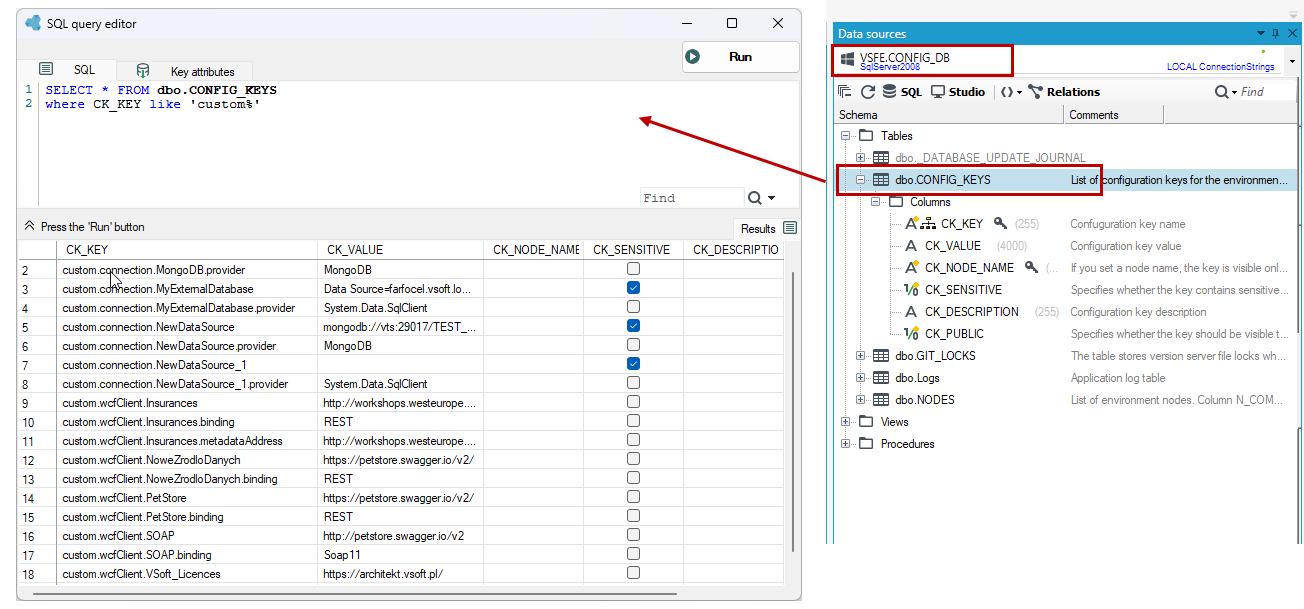Click the boolean type icon of CK_PUBLIC
1304x609 pixels.
click(911, 334)
